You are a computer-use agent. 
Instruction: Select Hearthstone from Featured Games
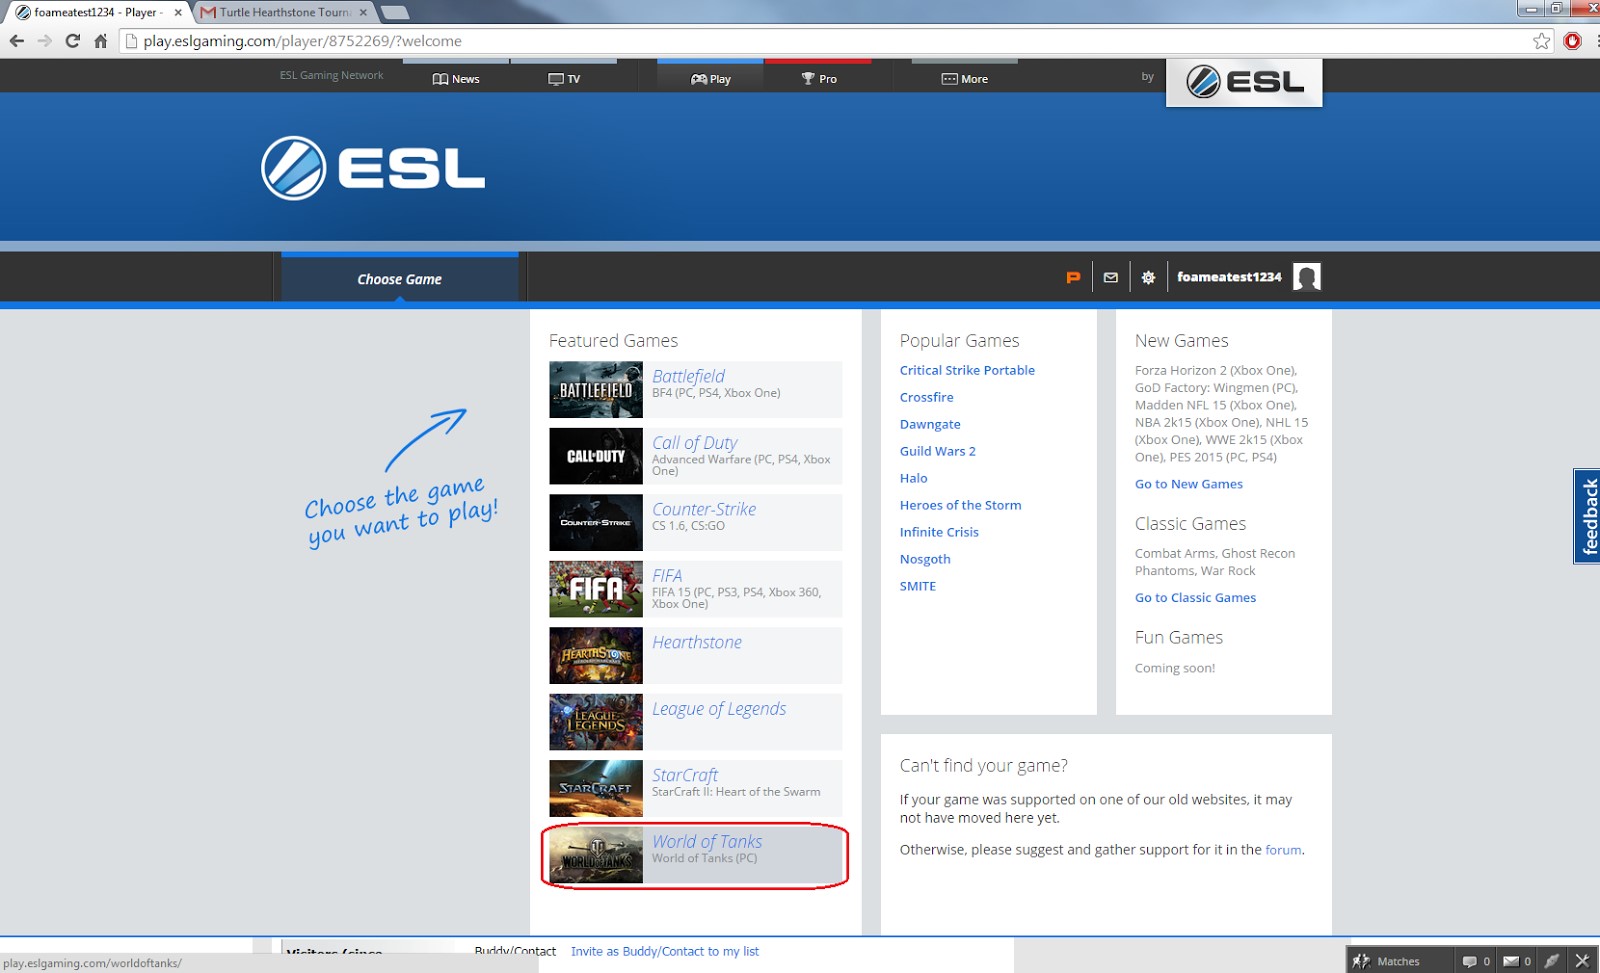pyautogui.click(x=696, y=643)
